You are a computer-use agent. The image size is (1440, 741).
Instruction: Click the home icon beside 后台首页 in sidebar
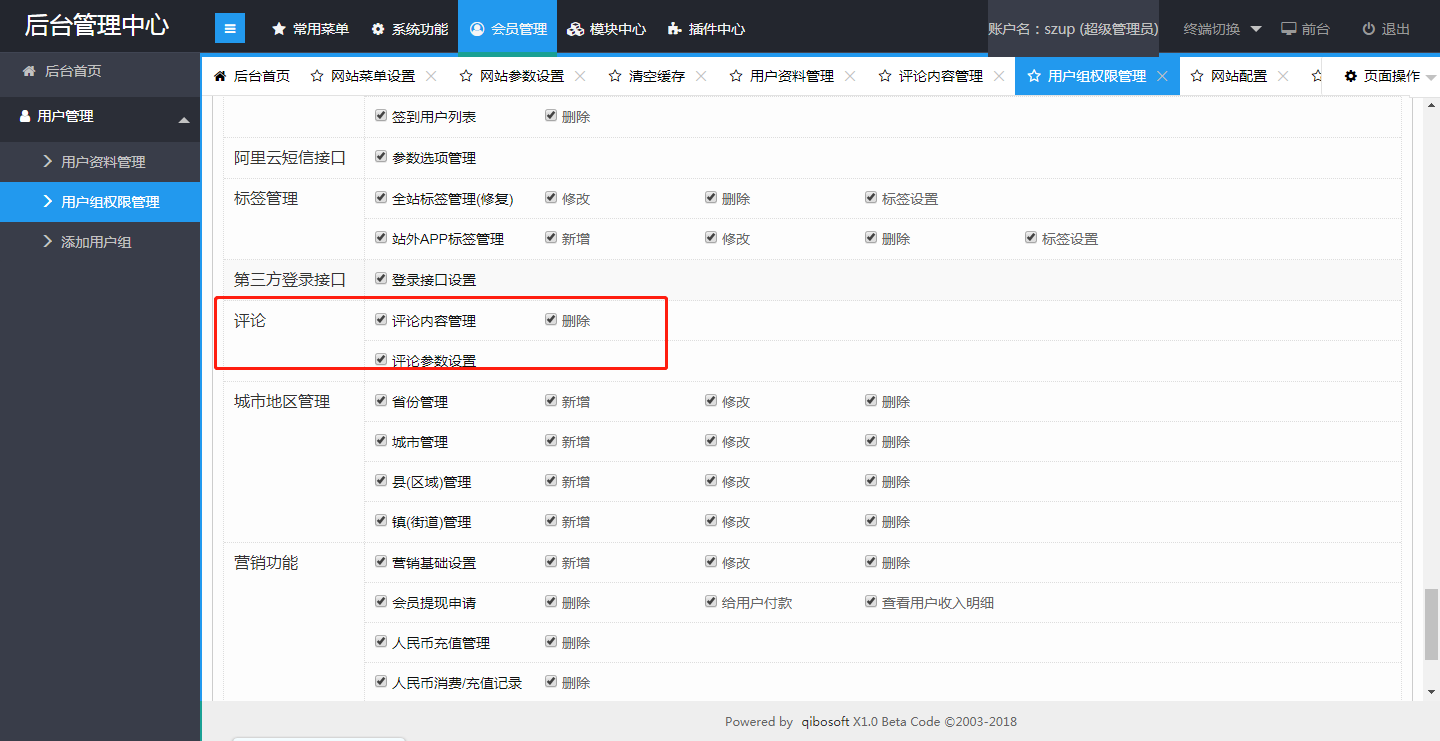[29, 71]
